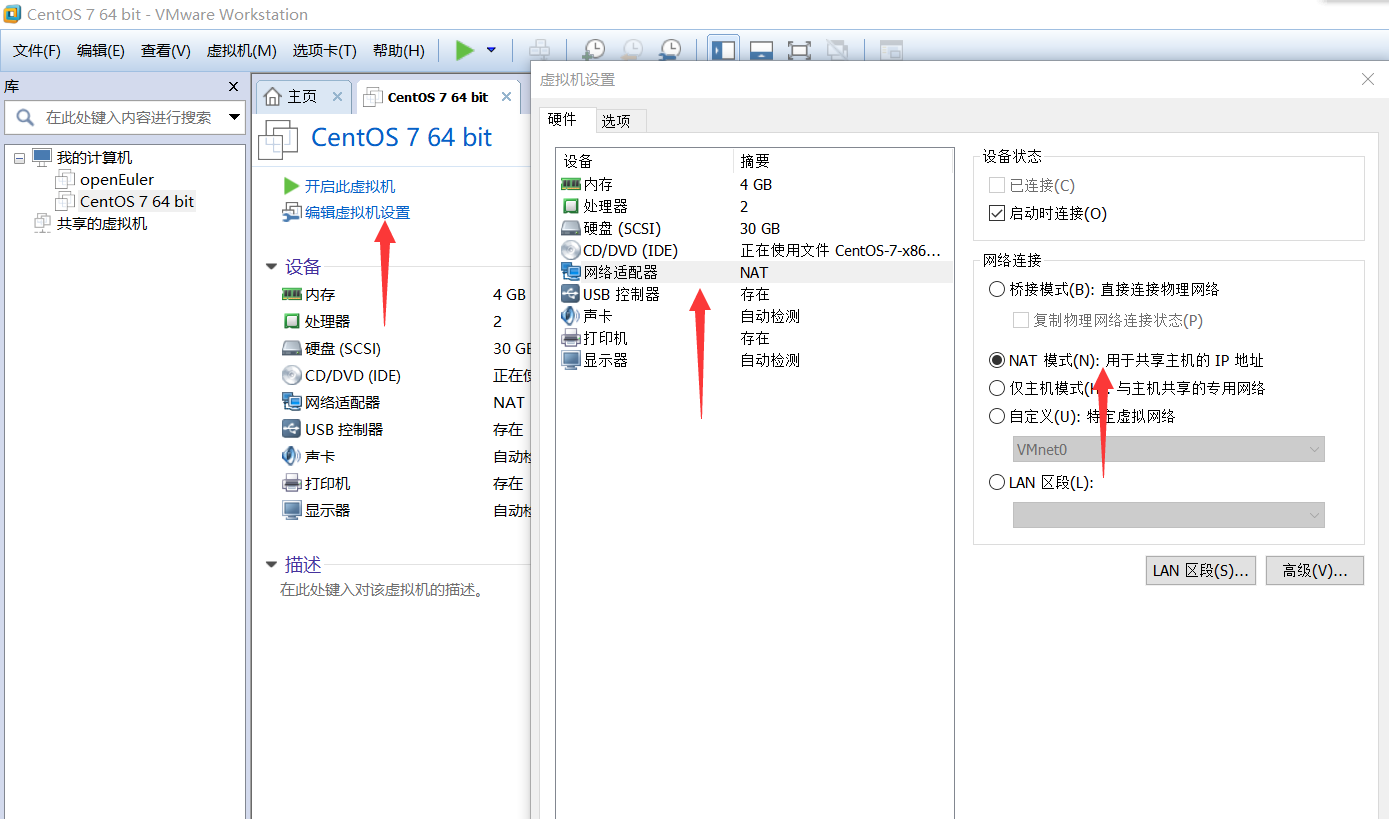Select 显示器 in settings hardware list
The image size is (1389, 819).
(754, 360)
